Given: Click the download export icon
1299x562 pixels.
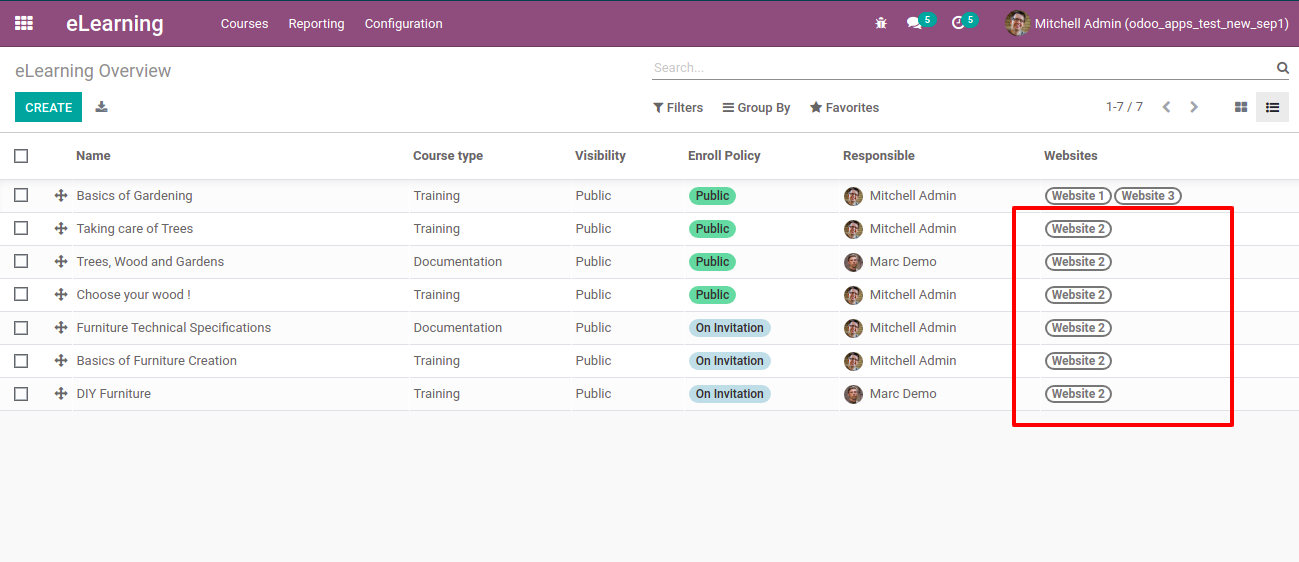Looking at the screenshot, I should [x=101, y=107].
